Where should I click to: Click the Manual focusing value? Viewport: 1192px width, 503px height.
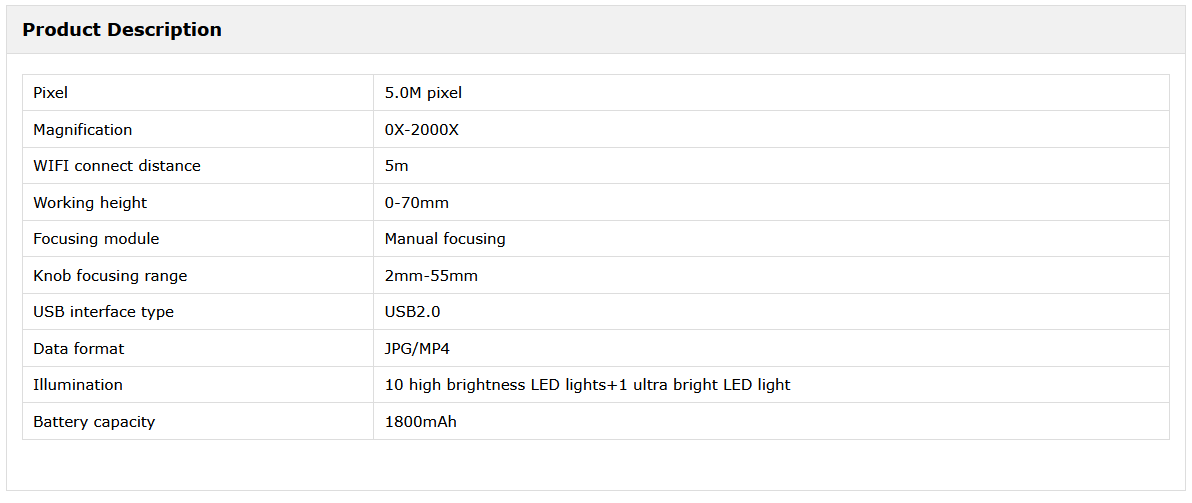point(445,239)
